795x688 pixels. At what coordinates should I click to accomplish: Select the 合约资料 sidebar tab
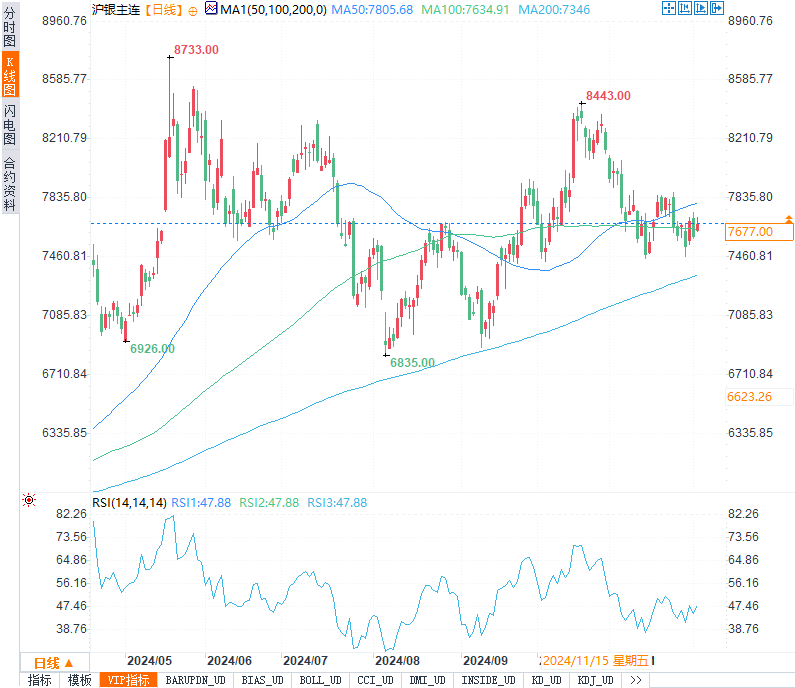[x=10, y=184]
